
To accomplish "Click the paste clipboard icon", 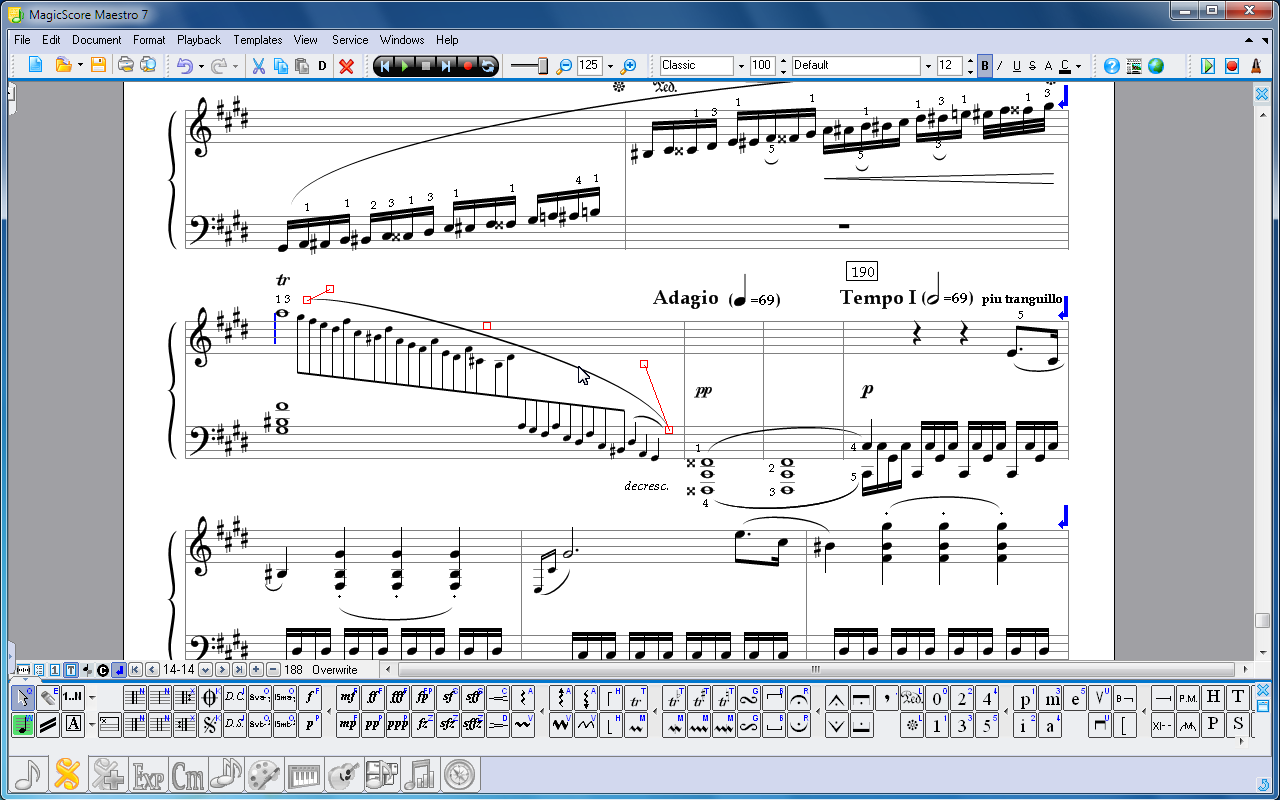I will coord(301,66).
